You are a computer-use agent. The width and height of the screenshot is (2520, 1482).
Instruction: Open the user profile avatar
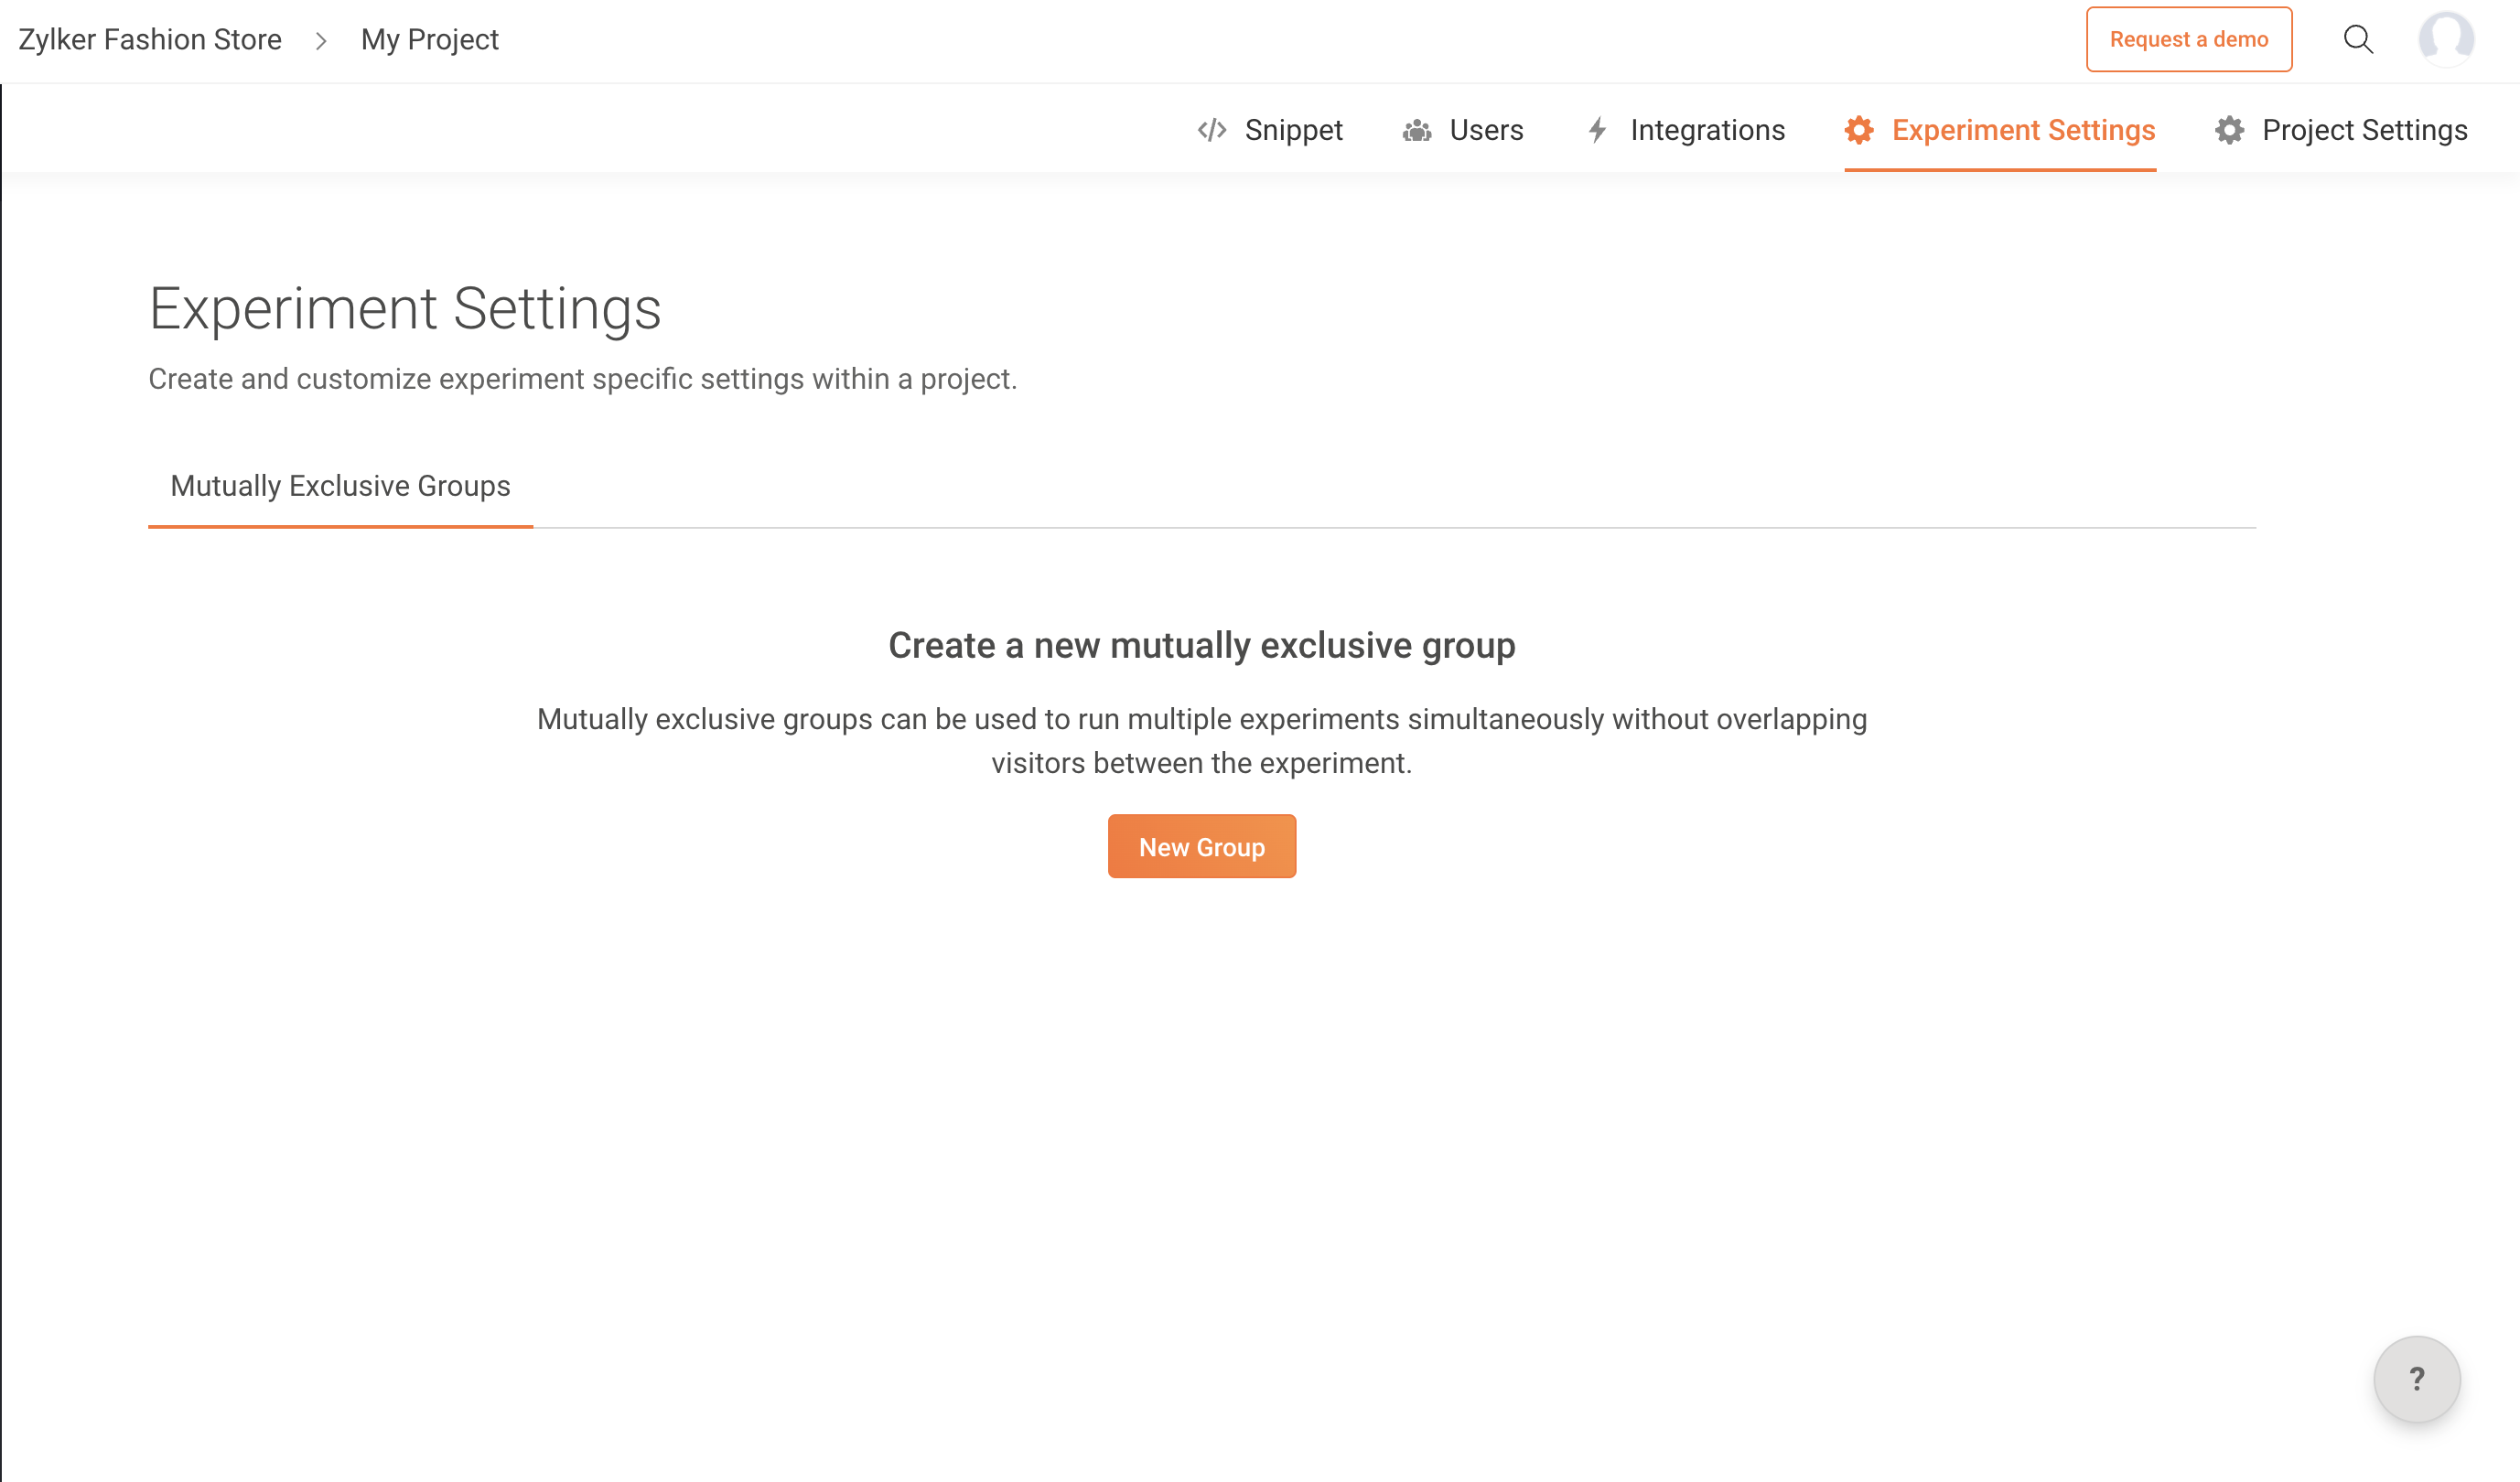(x=2446, y=39)
